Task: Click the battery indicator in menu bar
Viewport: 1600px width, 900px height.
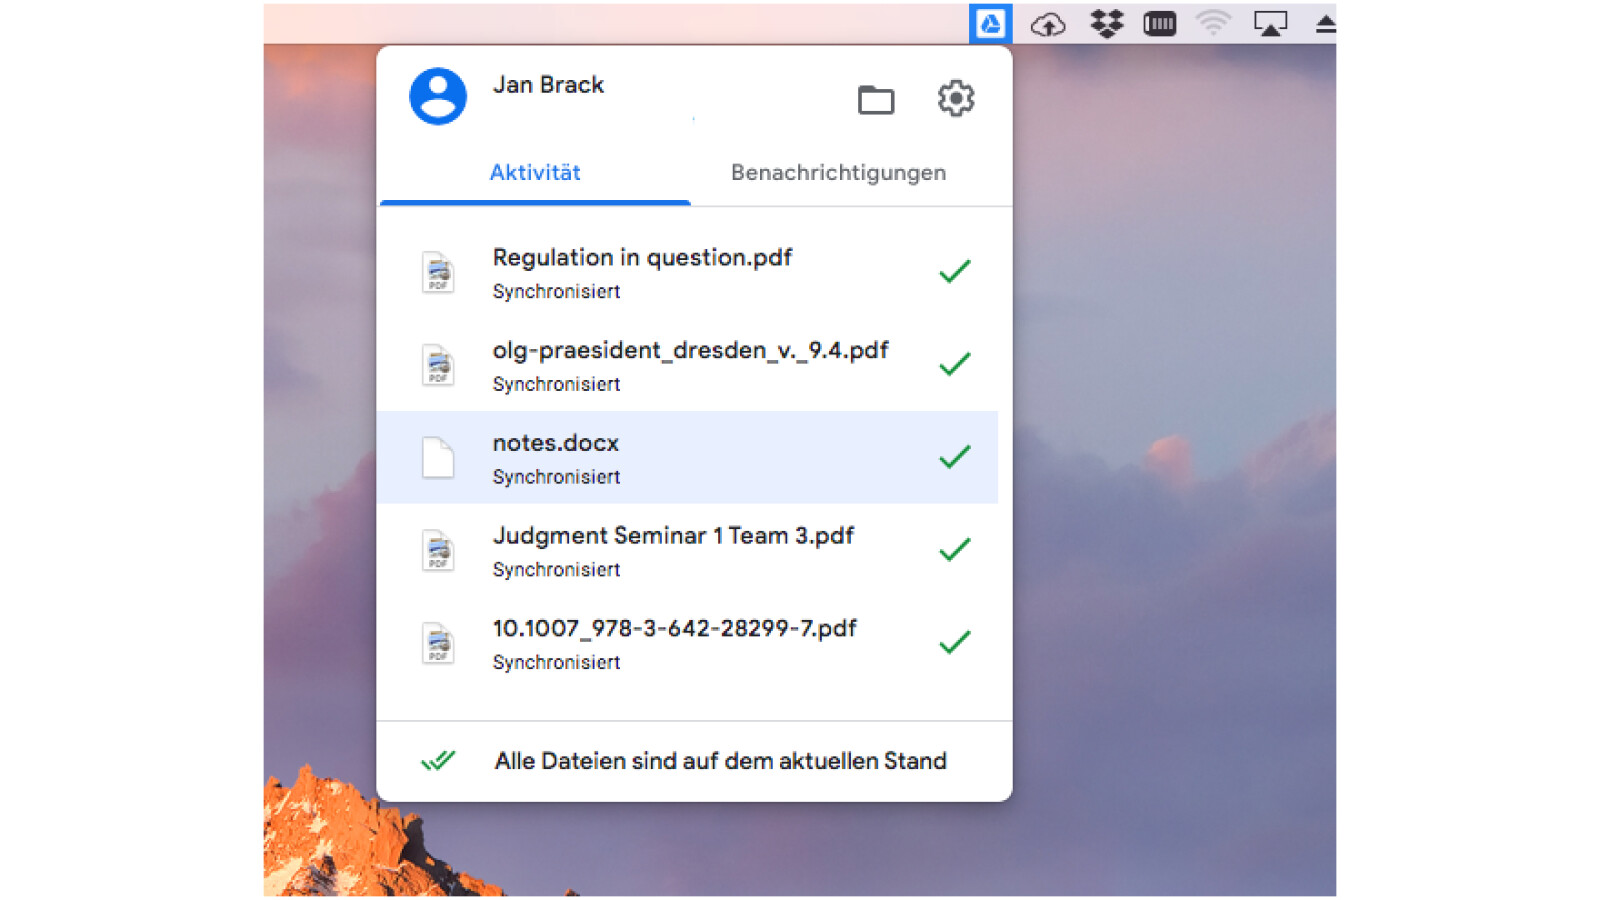Action: click(1159, 24)
